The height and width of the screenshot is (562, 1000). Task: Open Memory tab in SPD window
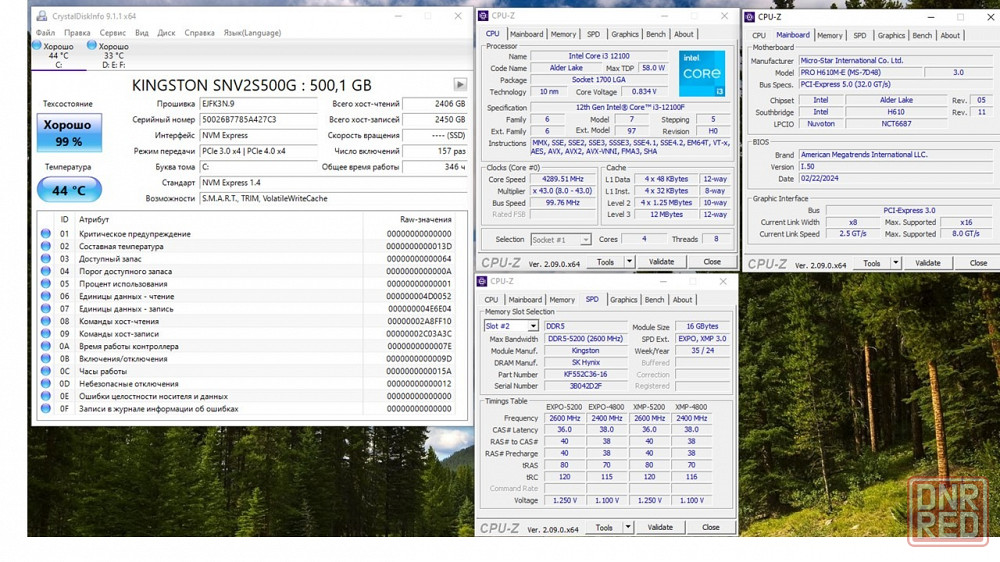tap(562, 300)
